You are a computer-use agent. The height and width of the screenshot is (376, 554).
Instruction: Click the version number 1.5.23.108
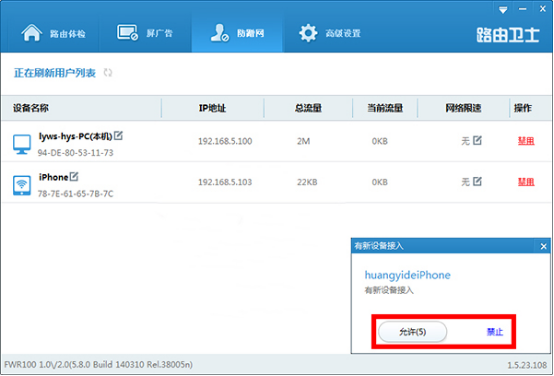pyautogui.click(x=528, y=365)
